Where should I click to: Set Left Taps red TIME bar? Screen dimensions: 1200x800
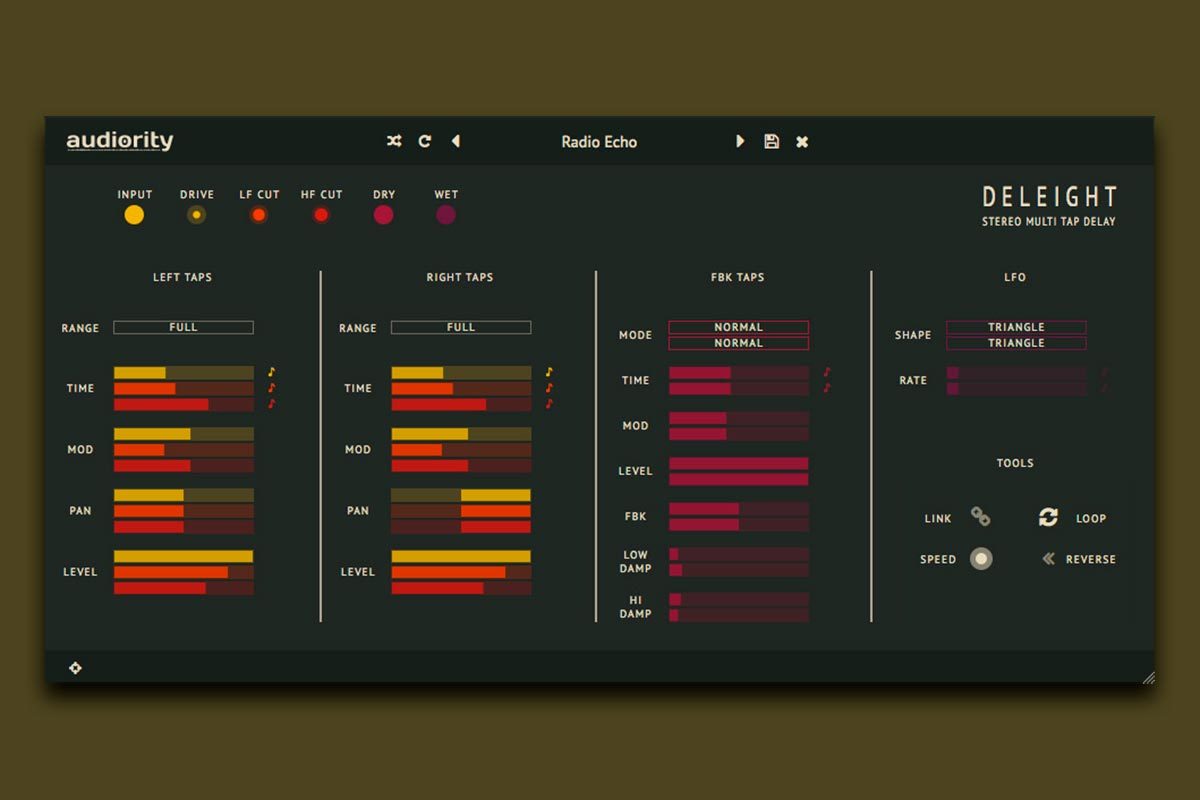click(x=183, y=405)
